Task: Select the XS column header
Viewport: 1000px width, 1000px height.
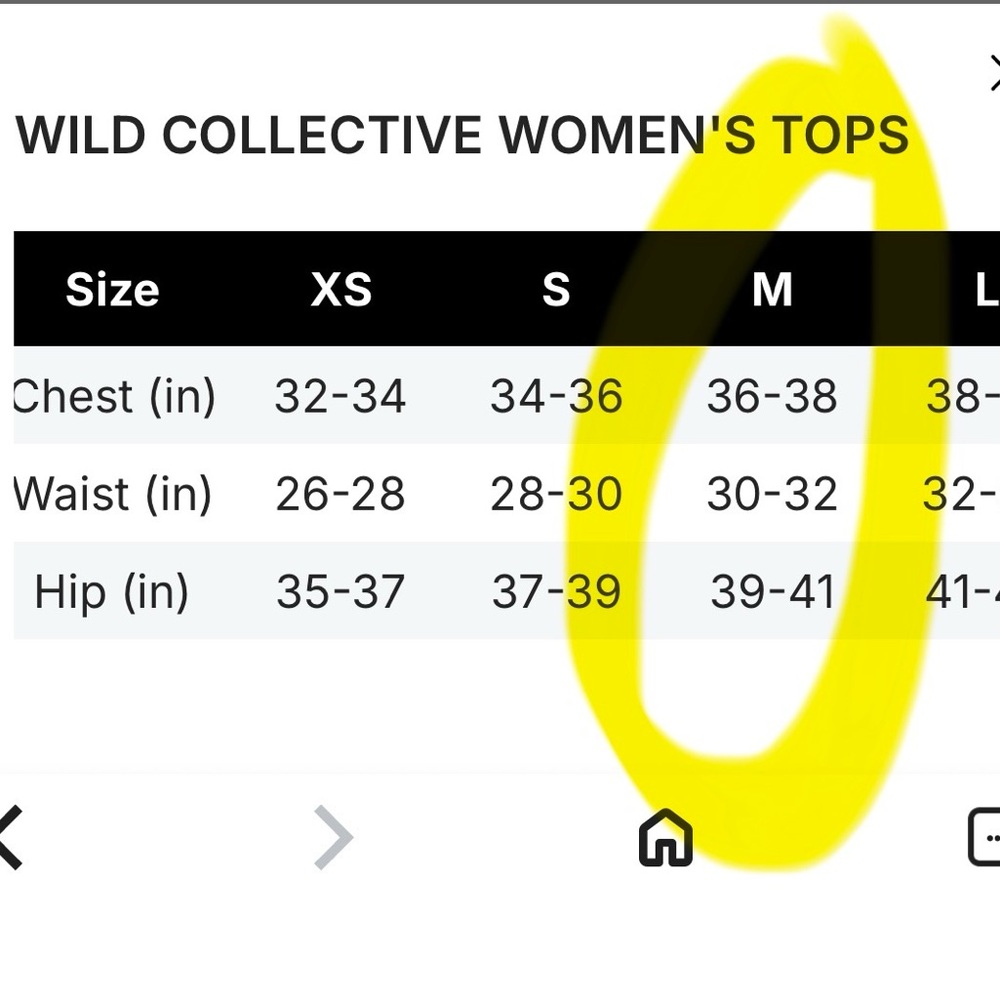Action: pos(341,290)
